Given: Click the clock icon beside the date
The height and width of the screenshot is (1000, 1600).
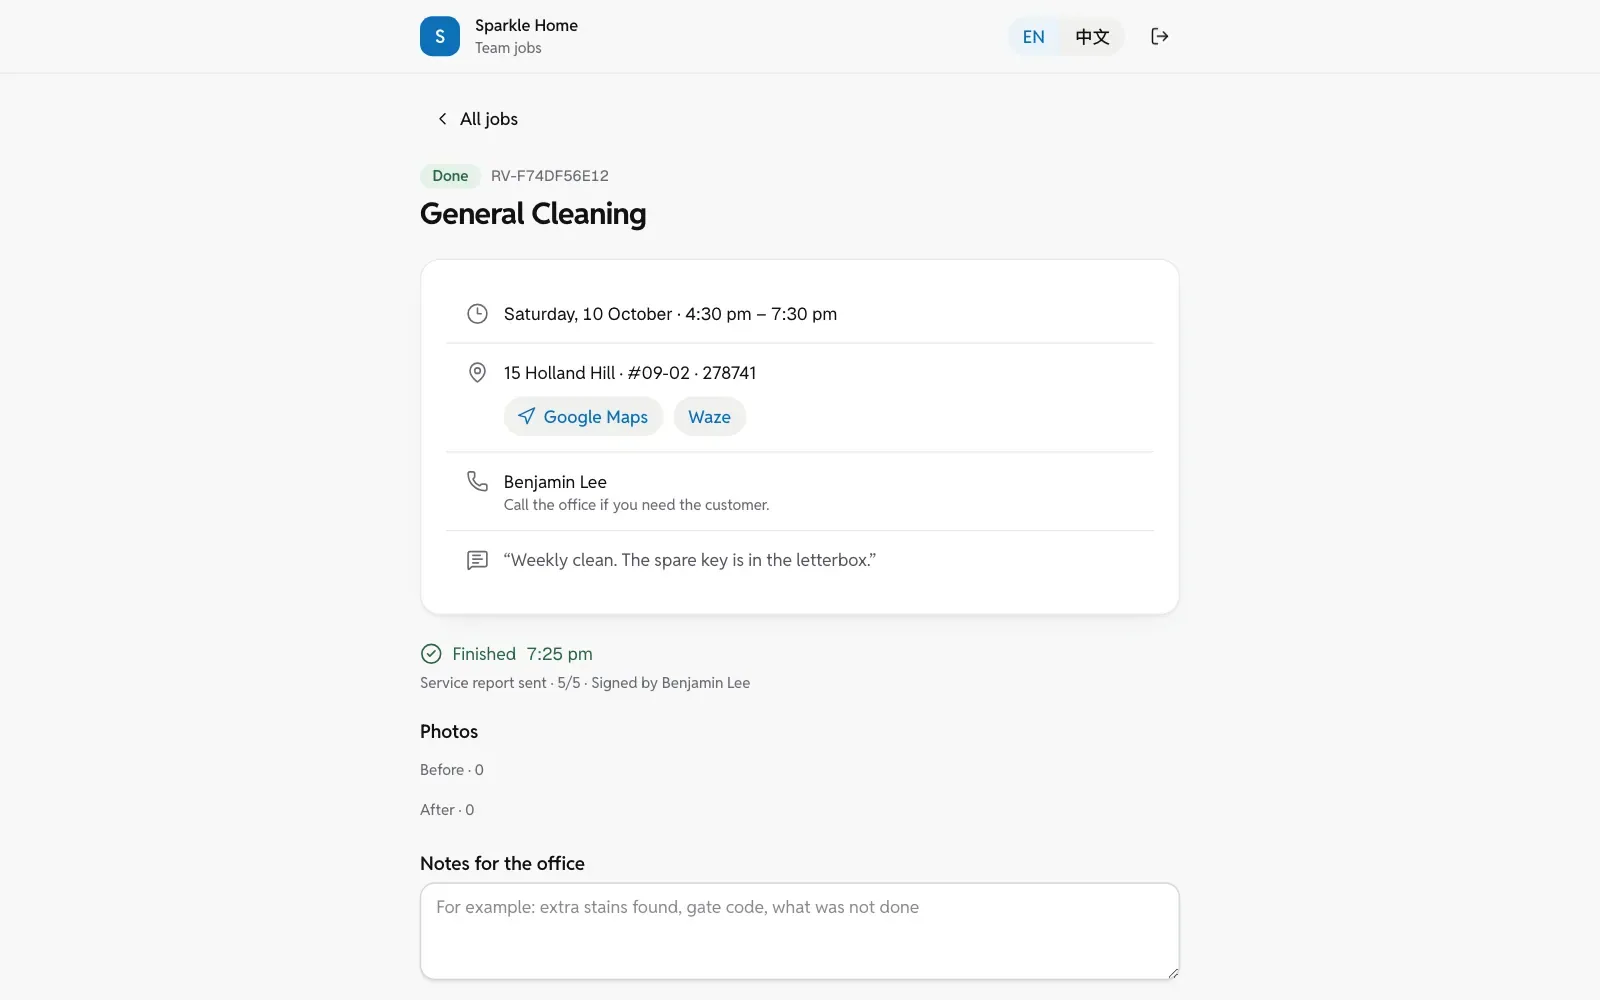Looking at the screenshot, I should (x=477, y=314).
